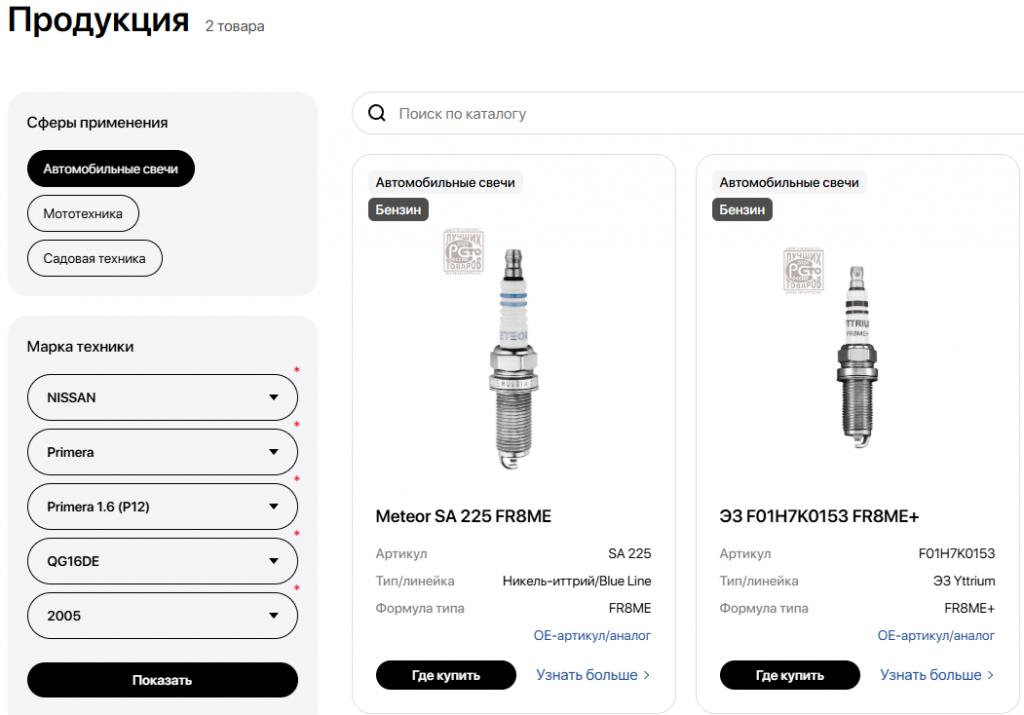Expand the QG16DE engine dropdown

click(163, 561)
